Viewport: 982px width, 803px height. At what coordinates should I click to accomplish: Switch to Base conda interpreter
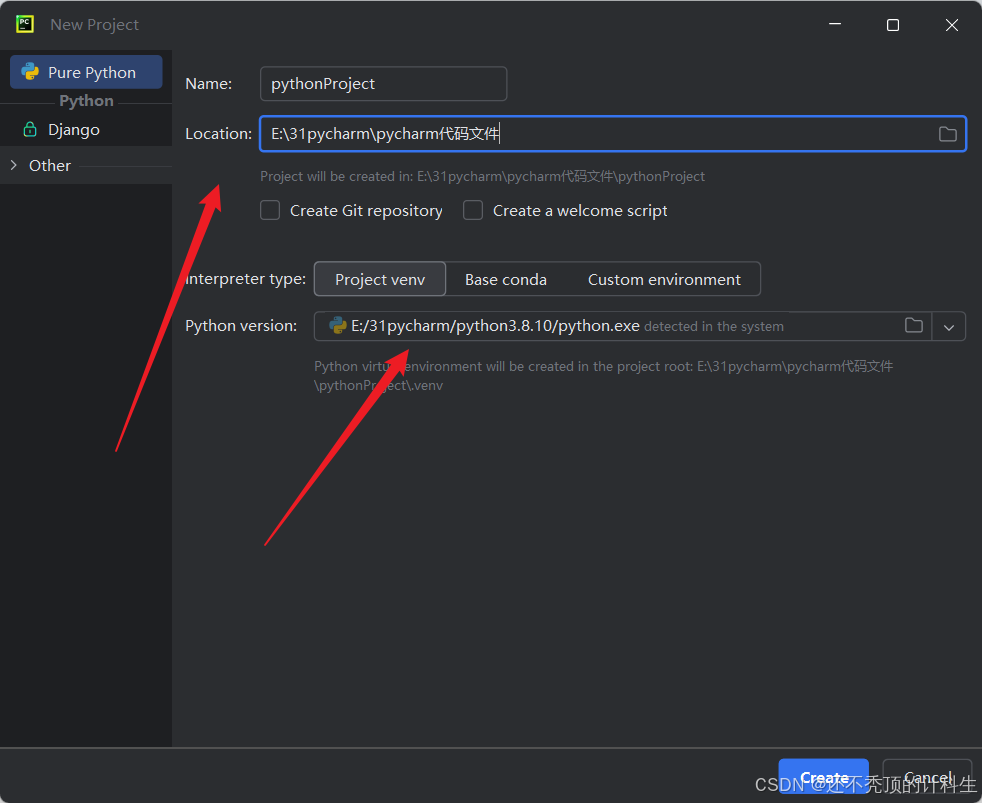point(505,280)
